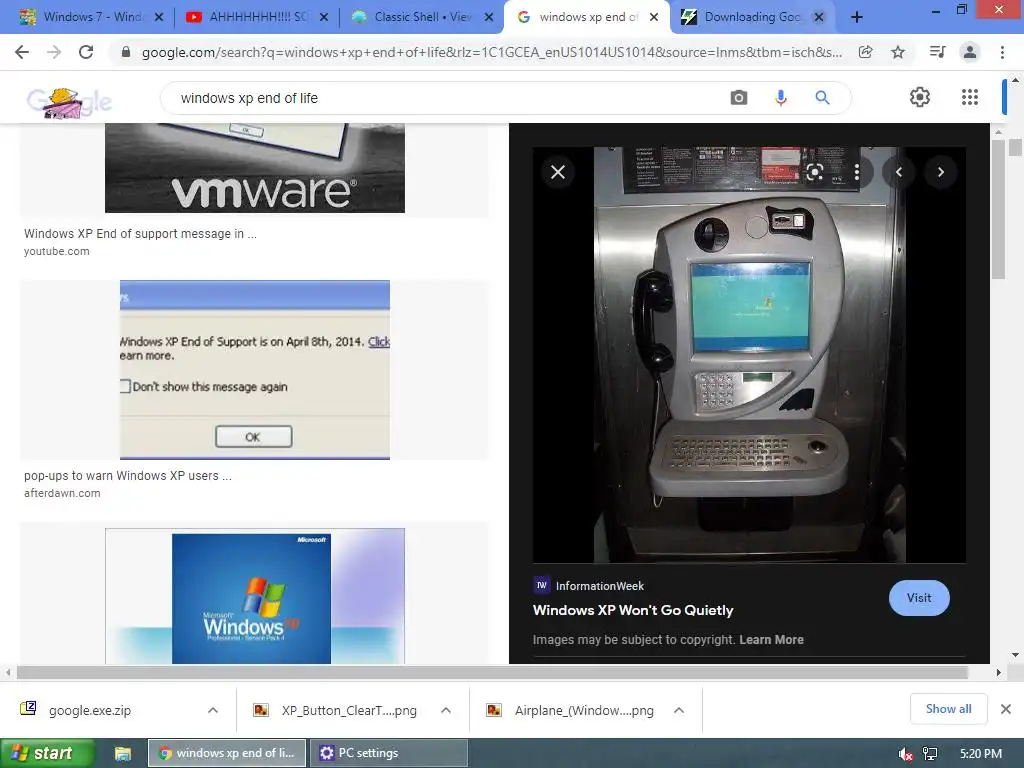Expand options for XP_Button_ClearT png download
1024x768 pixels.
click(x=446, y=710)
